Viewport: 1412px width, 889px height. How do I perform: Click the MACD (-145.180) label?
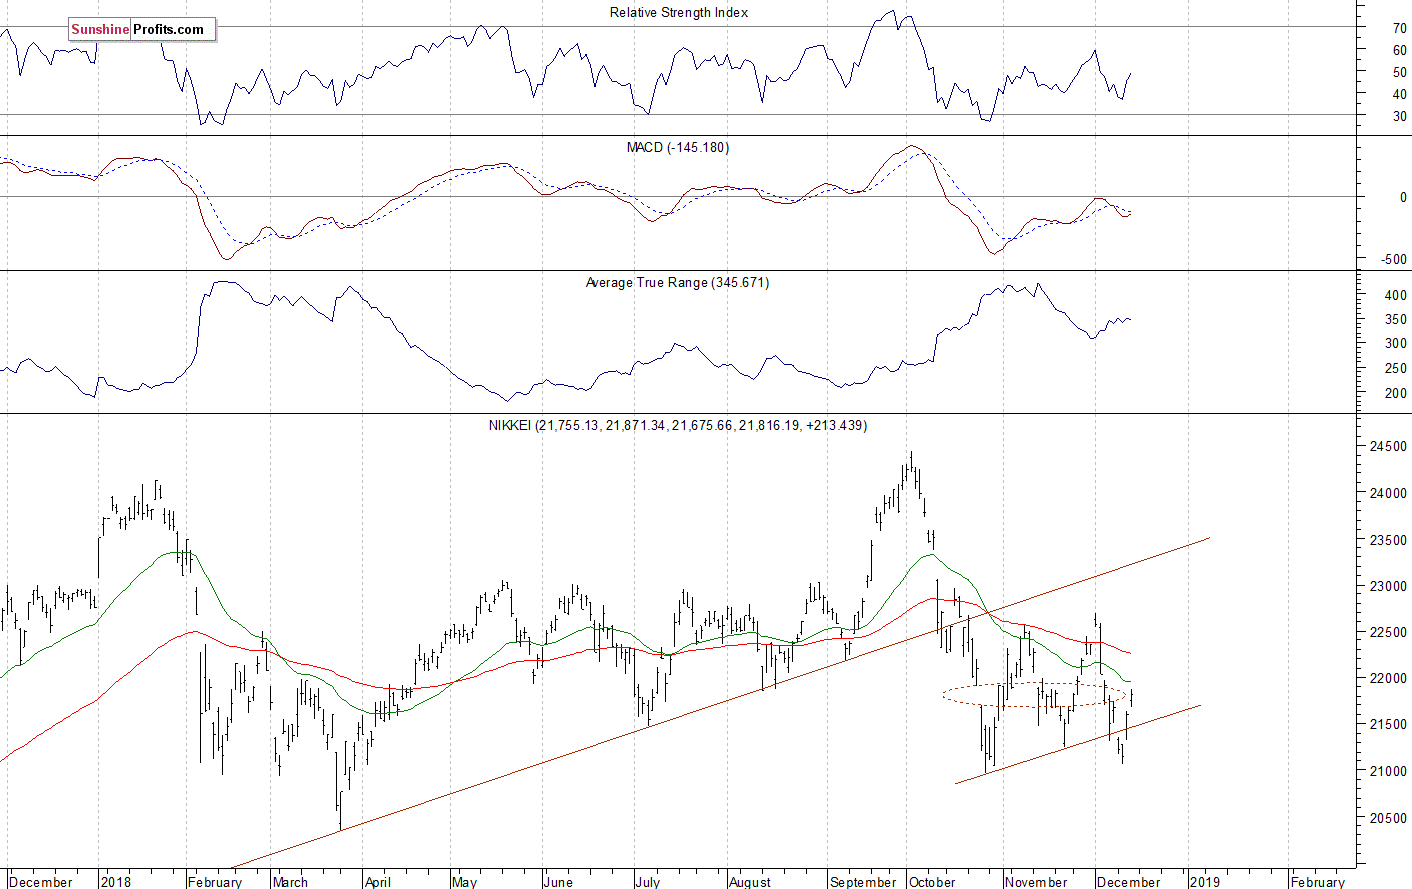[678, 148]
